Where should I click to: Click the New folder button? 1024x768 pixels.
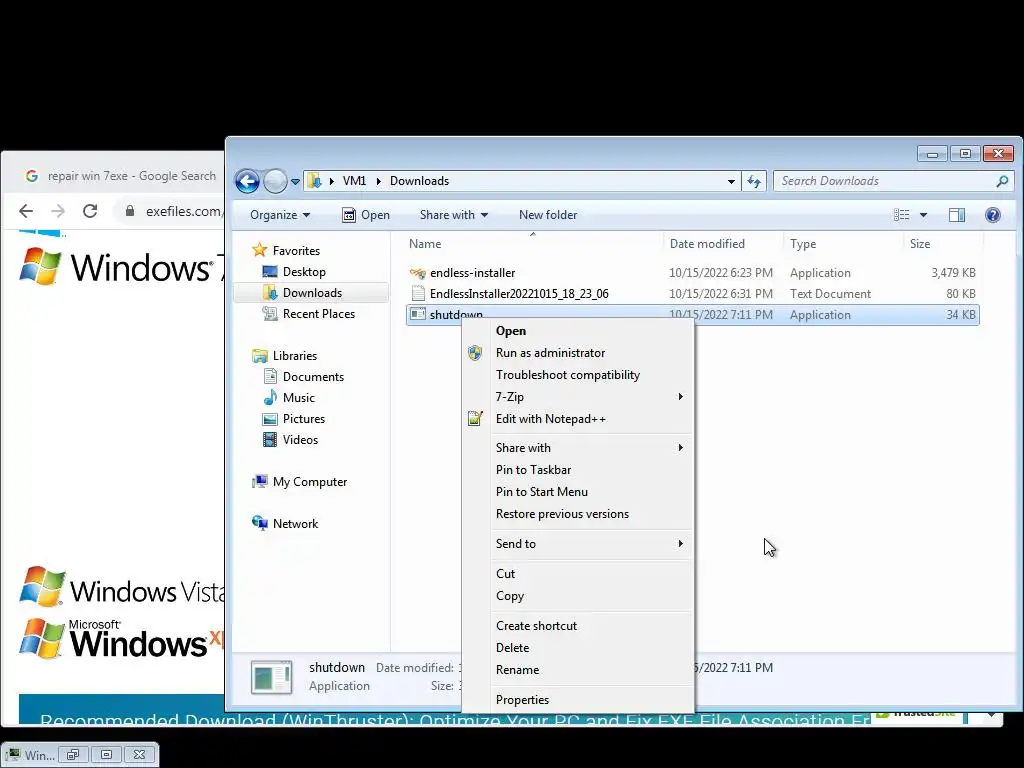pos(548,215)
